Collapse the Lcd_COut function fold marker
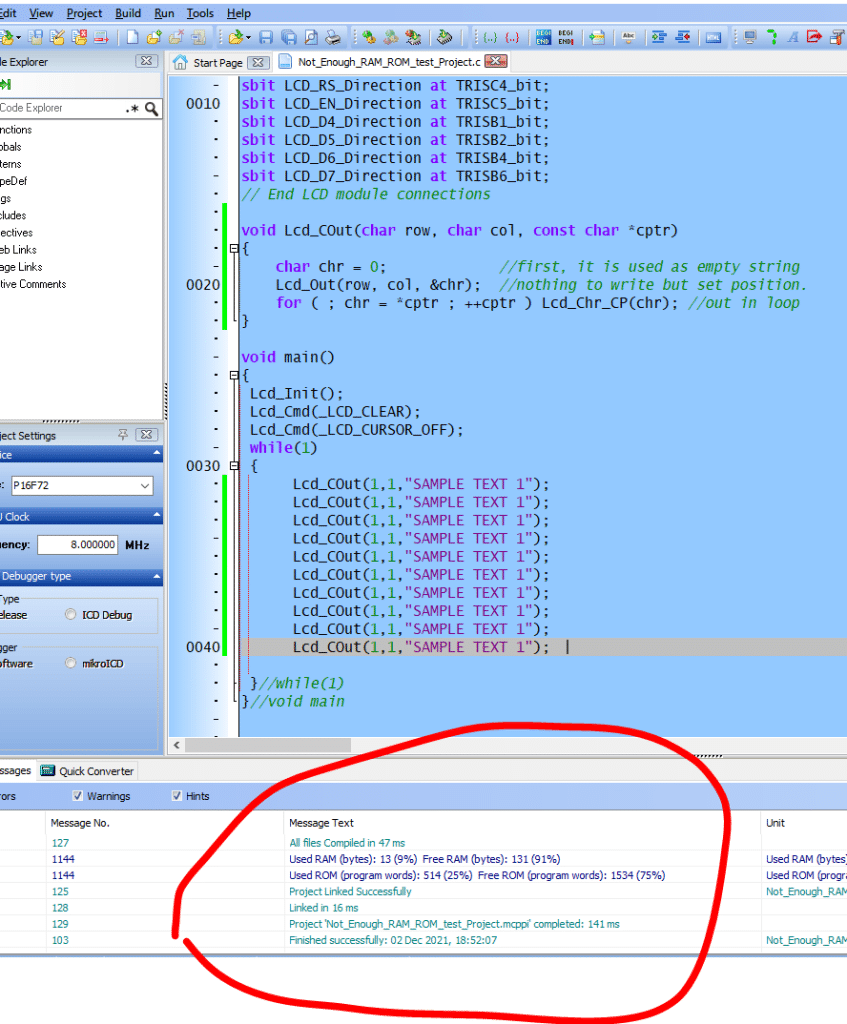847x1024 pixels. pyautogui.click(x=234, y=248)
